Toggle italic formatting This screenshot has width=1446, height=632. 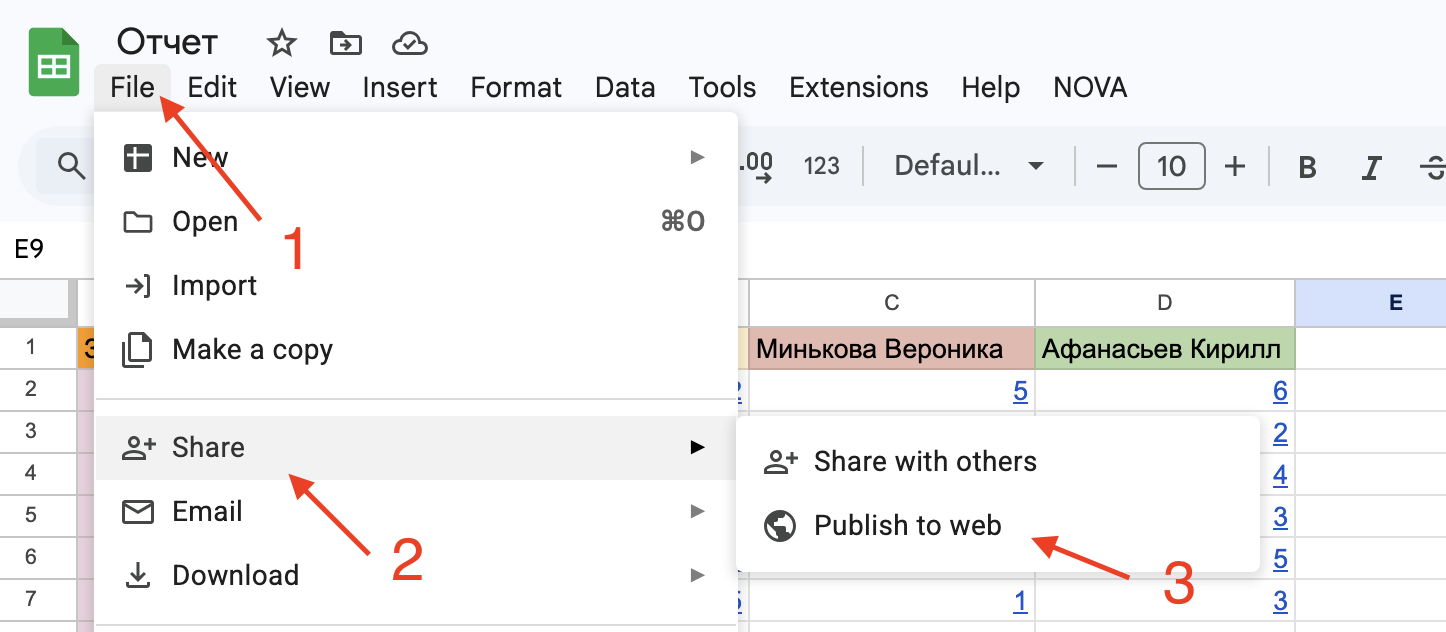click(1372, 166)
